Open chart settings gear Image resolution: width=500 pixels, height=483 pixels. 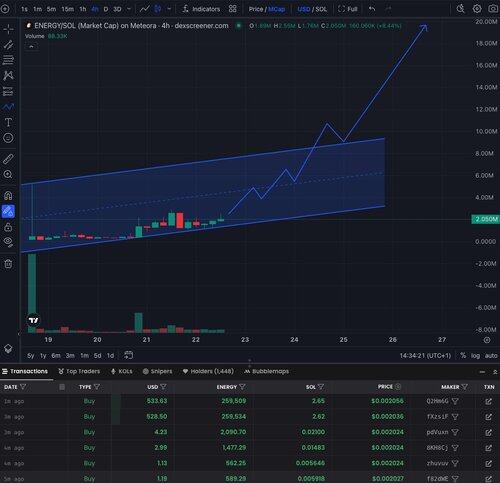coord(477,9)
